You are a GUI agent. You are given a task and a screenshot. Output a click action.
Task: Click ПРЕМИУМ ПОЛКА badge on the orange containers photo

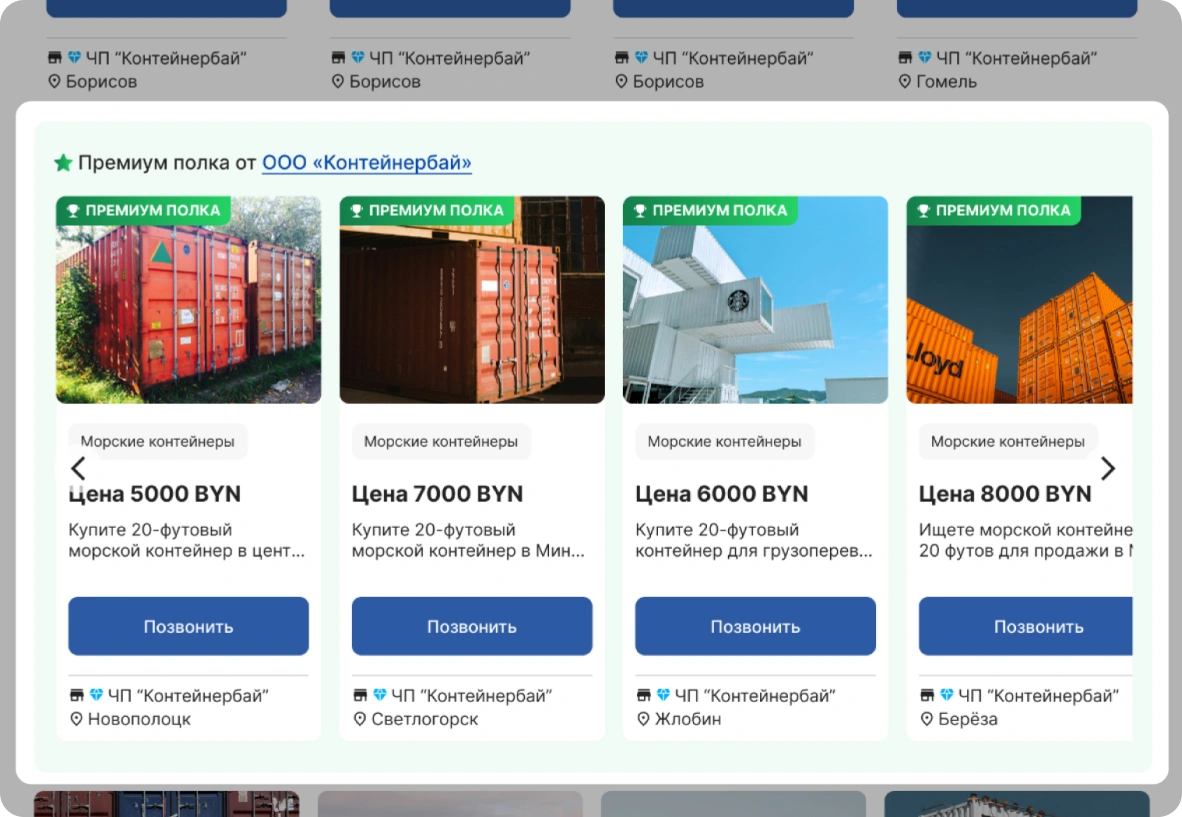click(993, 211)
